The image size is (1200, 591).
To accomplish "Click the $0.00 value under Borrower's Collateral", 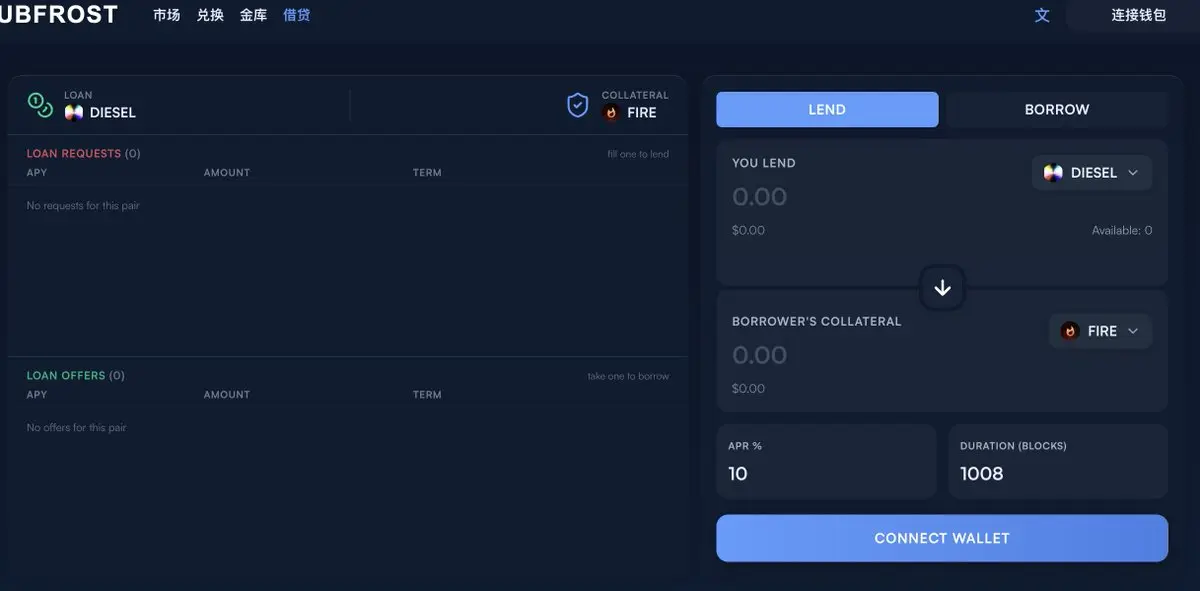I will coord(748,388).
